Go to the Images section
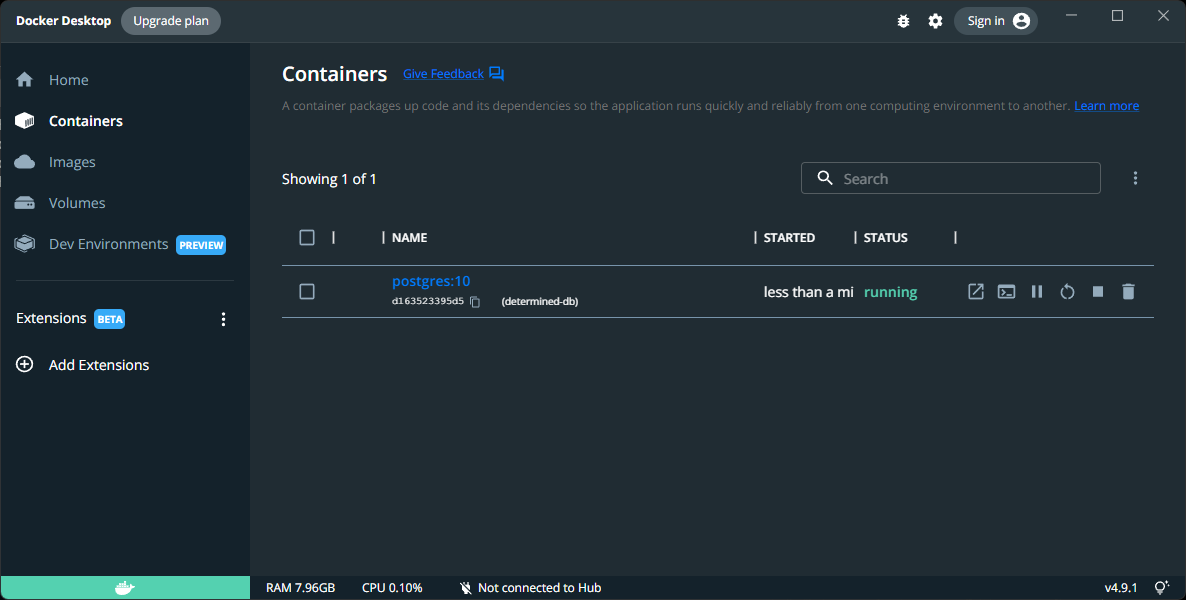 pyautogui.click(x=72, y=162)
